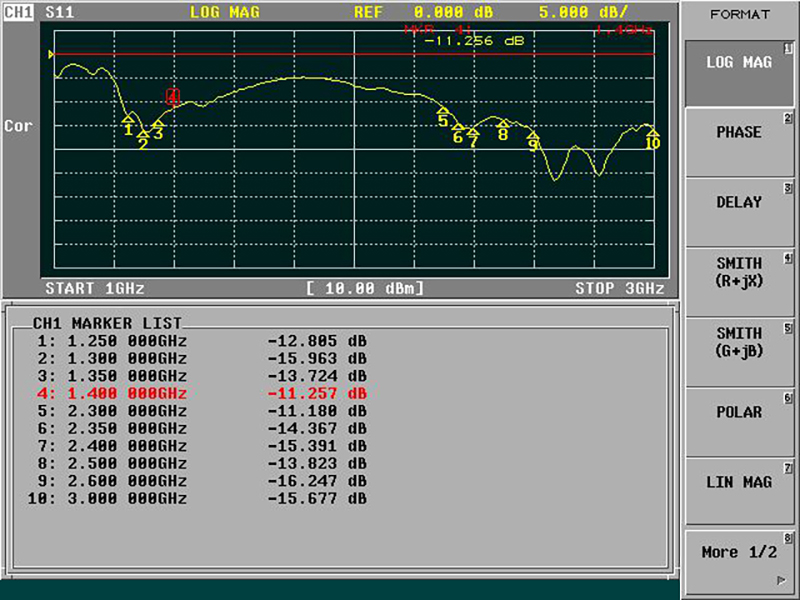Click the -14.367 dB value
This screenshot has height=600, width=800.
pos(317,429)
